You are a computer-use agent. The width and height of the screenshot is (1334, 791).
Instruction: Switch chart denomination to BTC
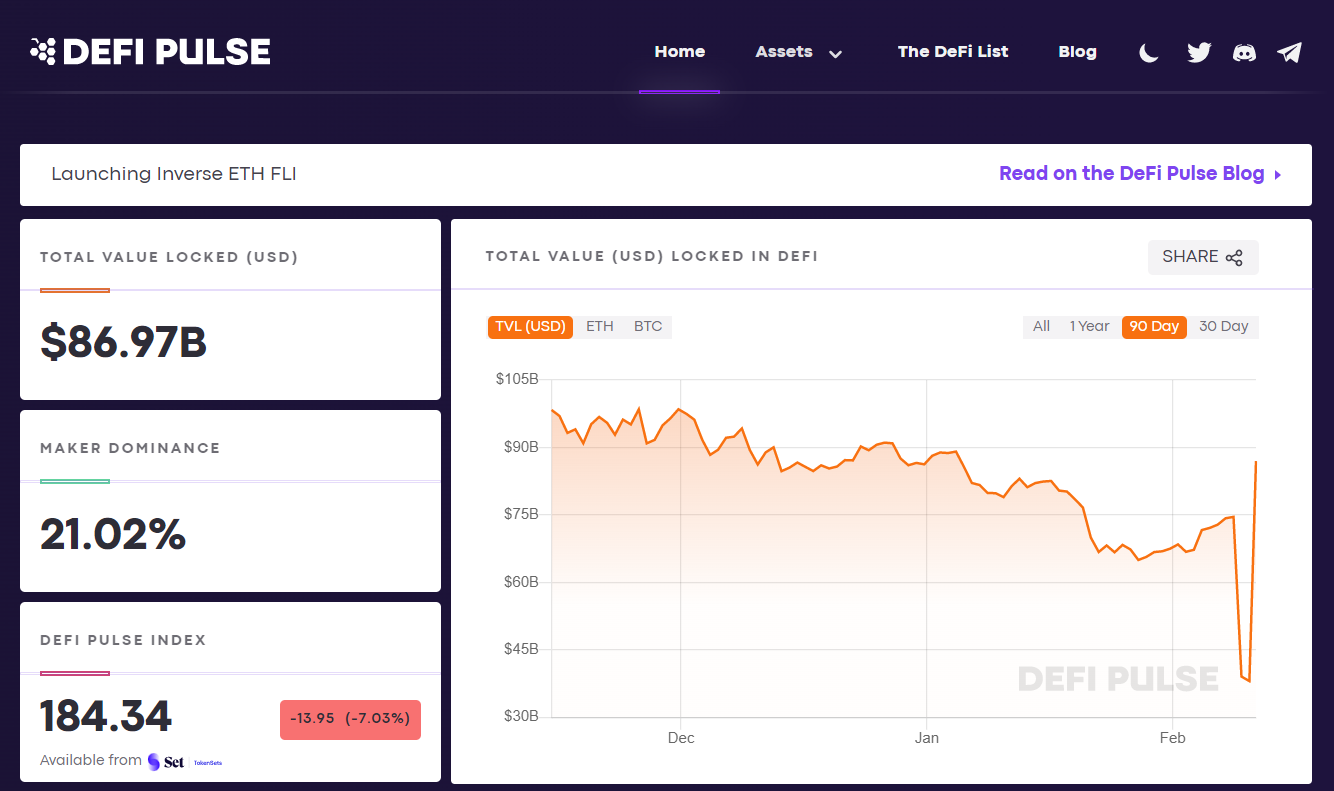648,327
